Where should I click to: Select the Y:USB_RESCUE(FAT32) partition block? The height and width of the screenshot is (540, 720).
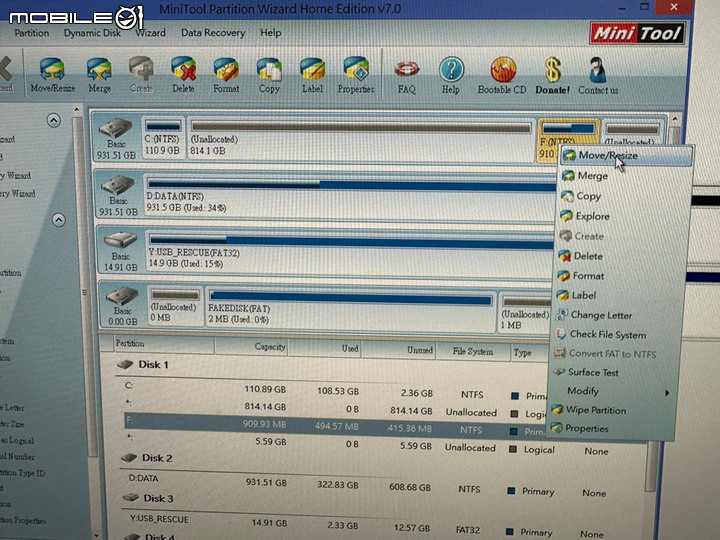pyautogui.click(x=351, y=252)
